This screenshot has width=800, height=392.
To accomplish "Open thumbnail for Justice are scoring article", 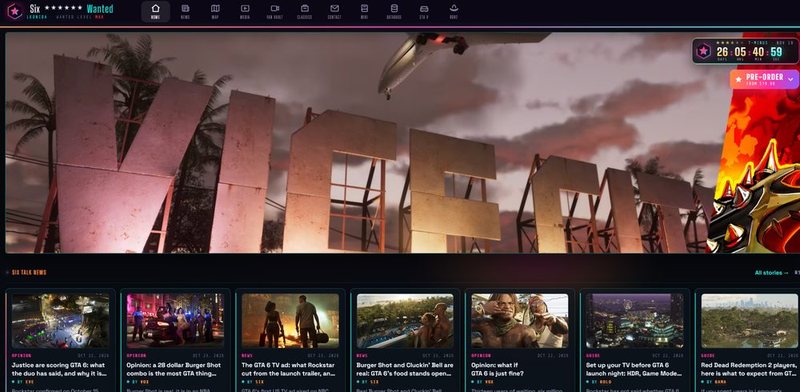I will 60,321.
